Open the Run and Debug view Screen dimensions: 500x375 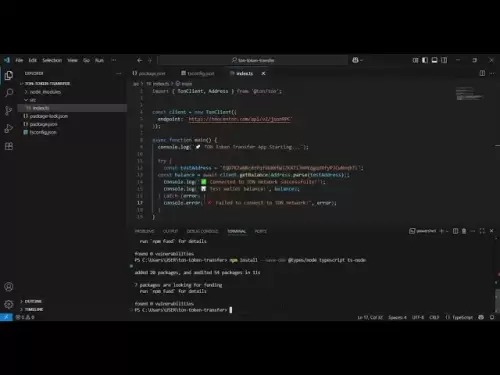9,128
